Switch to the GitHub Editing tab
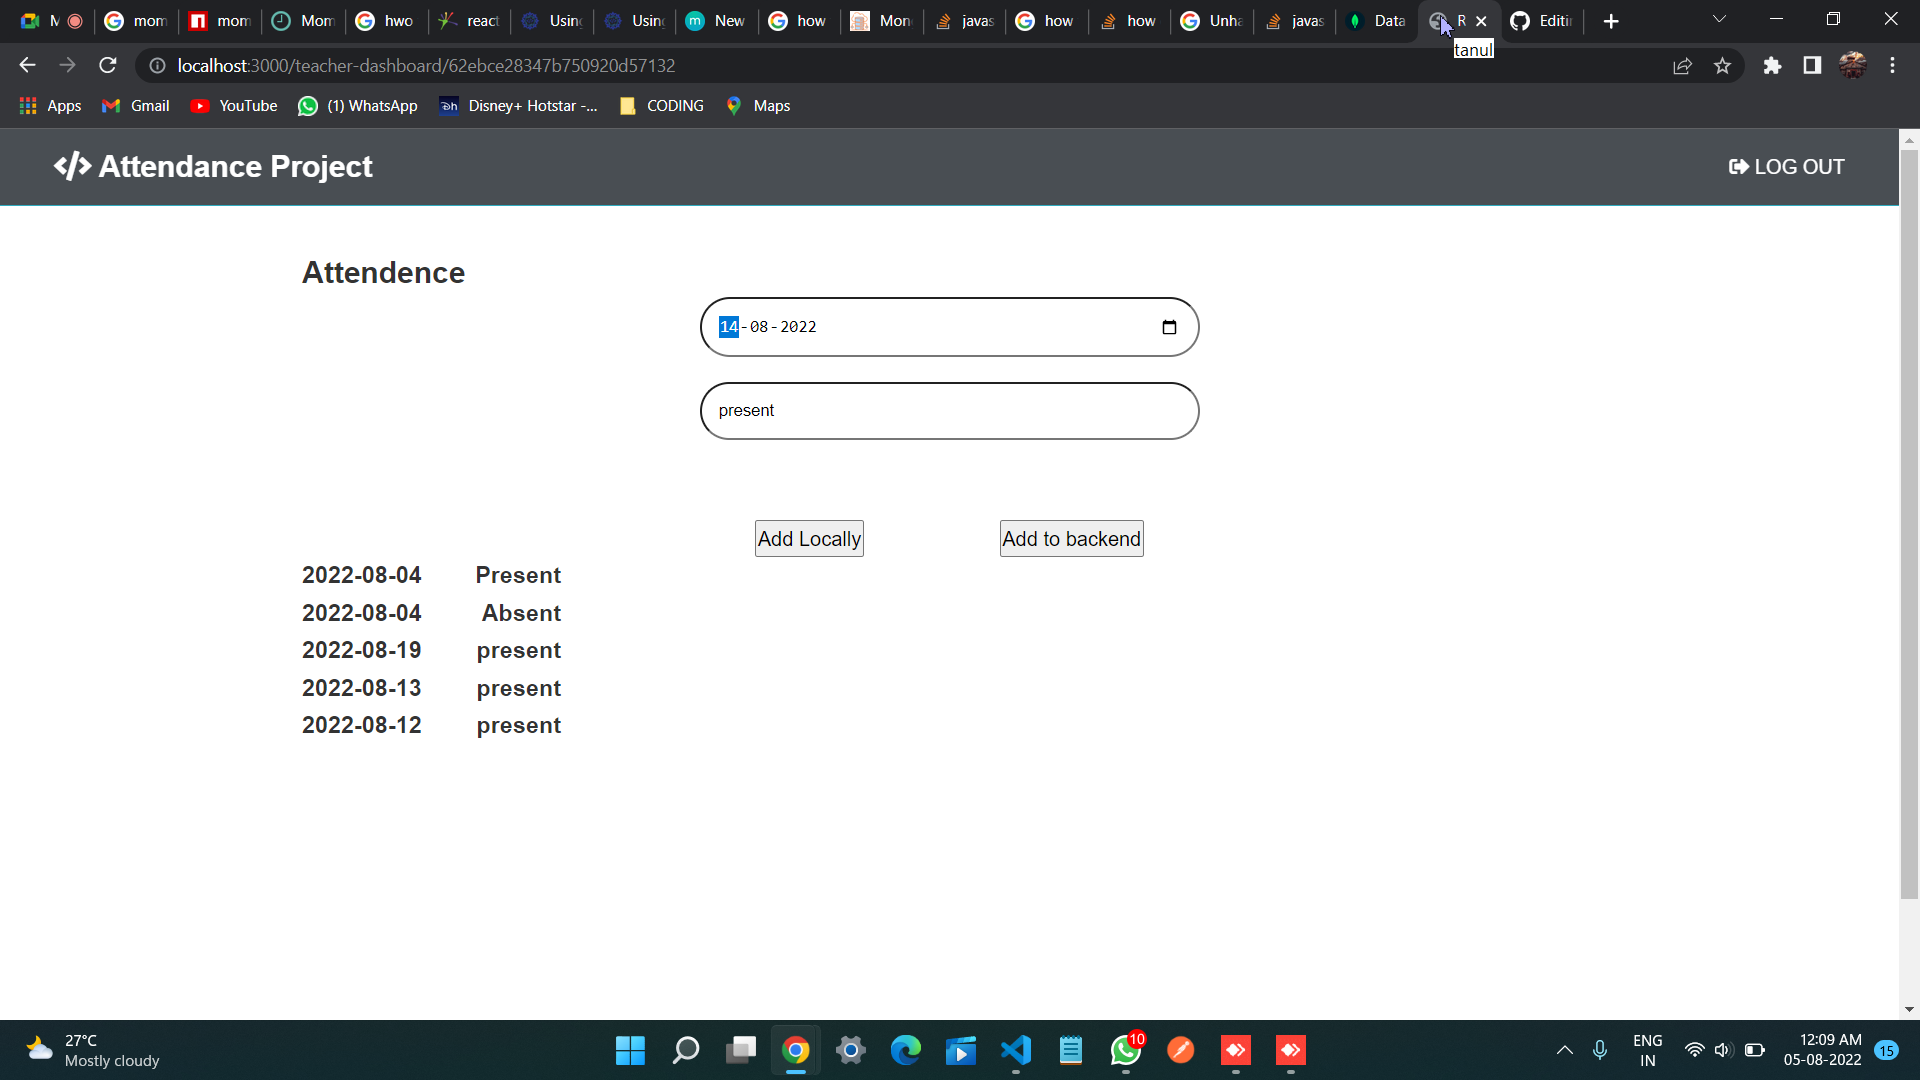Screen dimensions: 1920x1080 coord(1545,21)
